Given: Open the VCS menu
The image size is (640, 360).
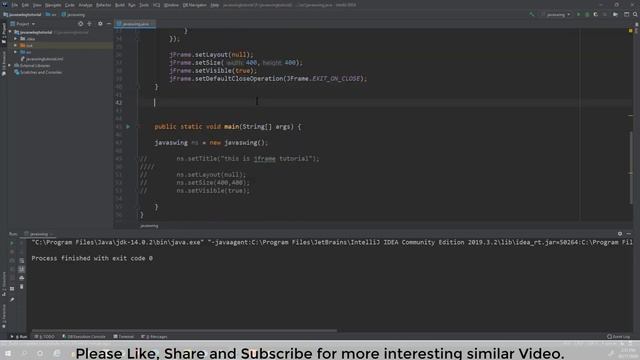Looking at the screenshot, I should [156, 5].
